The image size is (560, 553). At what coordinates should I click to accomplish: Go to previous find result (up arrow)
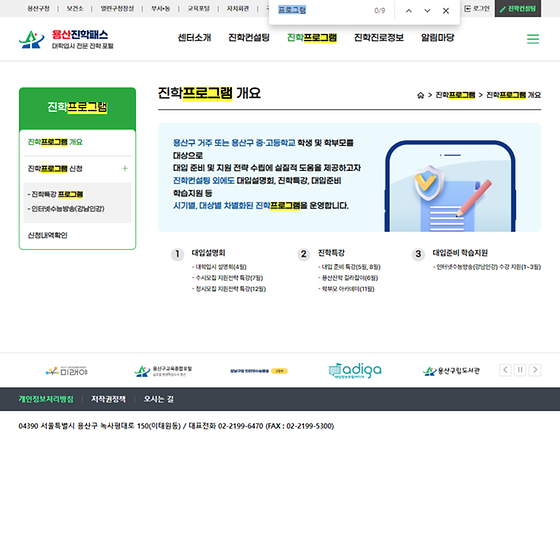409,11
